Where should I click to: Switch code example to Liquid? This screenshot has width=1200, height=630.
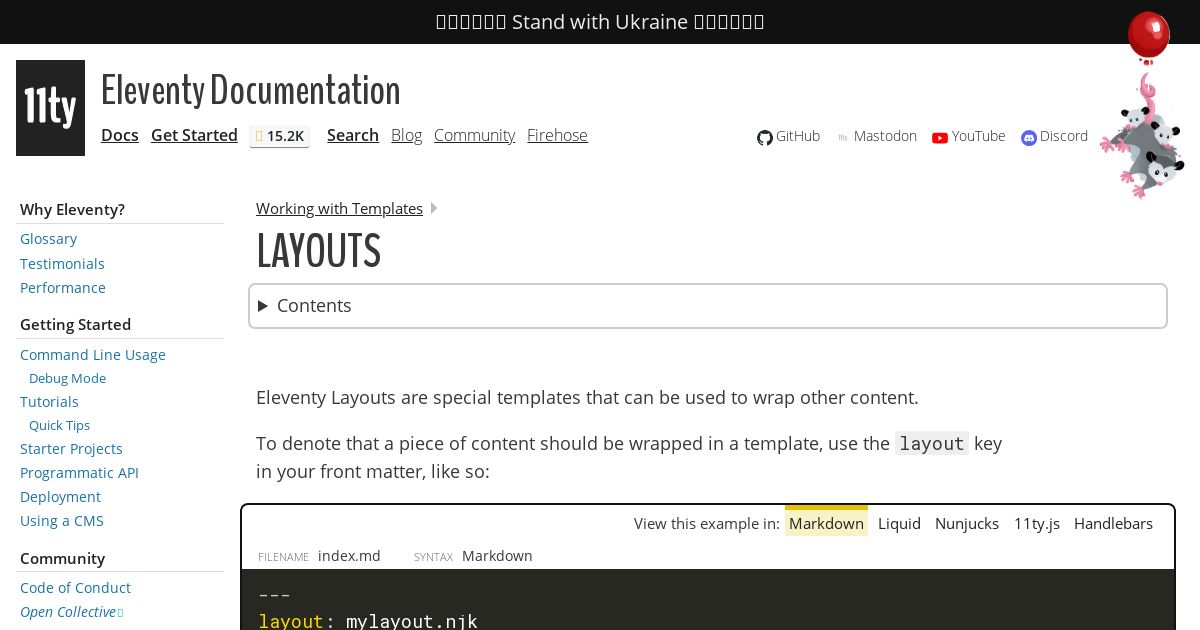tap(899, 523)
